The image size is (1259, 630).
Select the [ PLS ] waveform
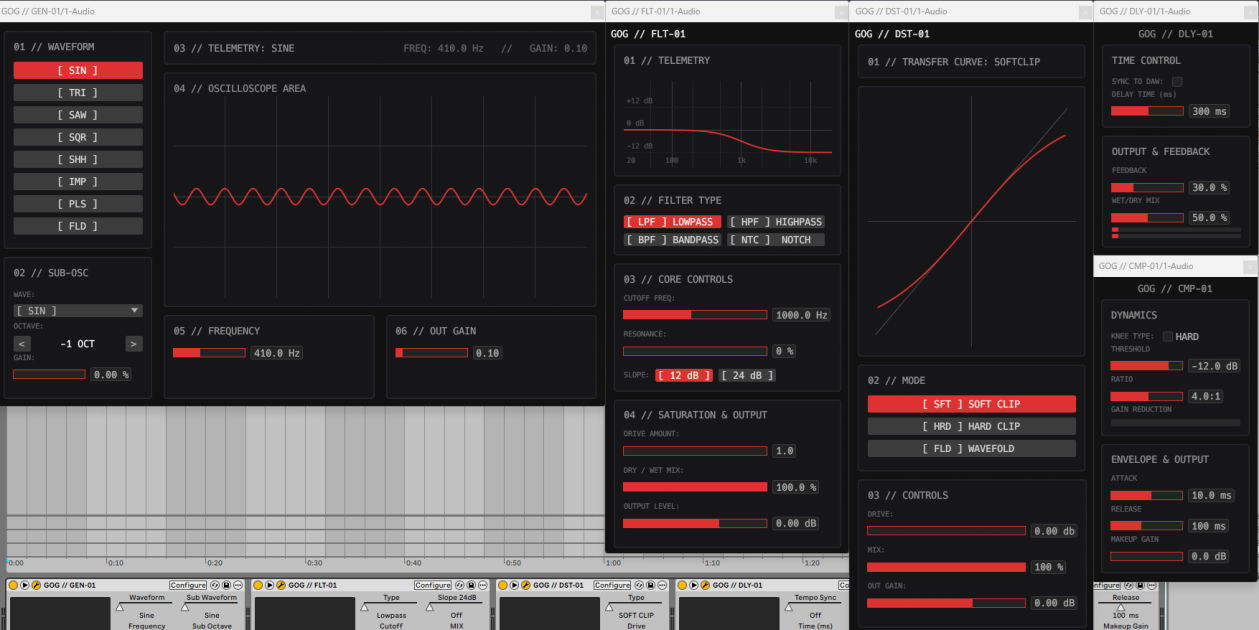tap(78, 204)
